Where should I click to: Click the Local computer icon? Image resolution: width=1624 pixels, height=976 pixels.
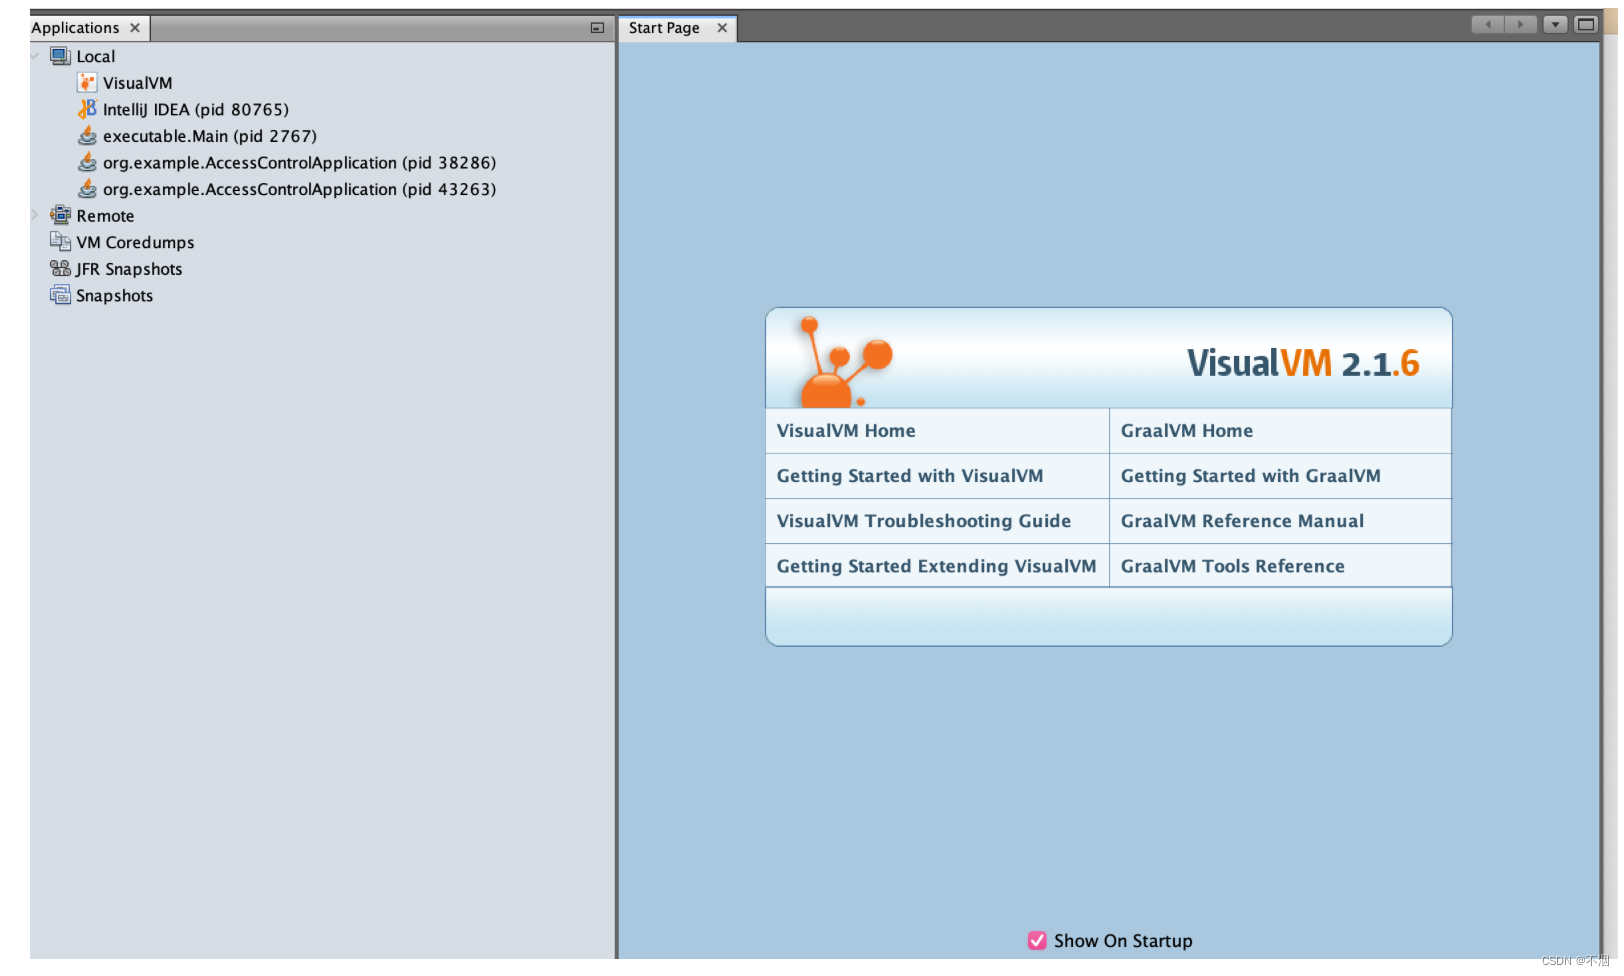tap(60, 56)
